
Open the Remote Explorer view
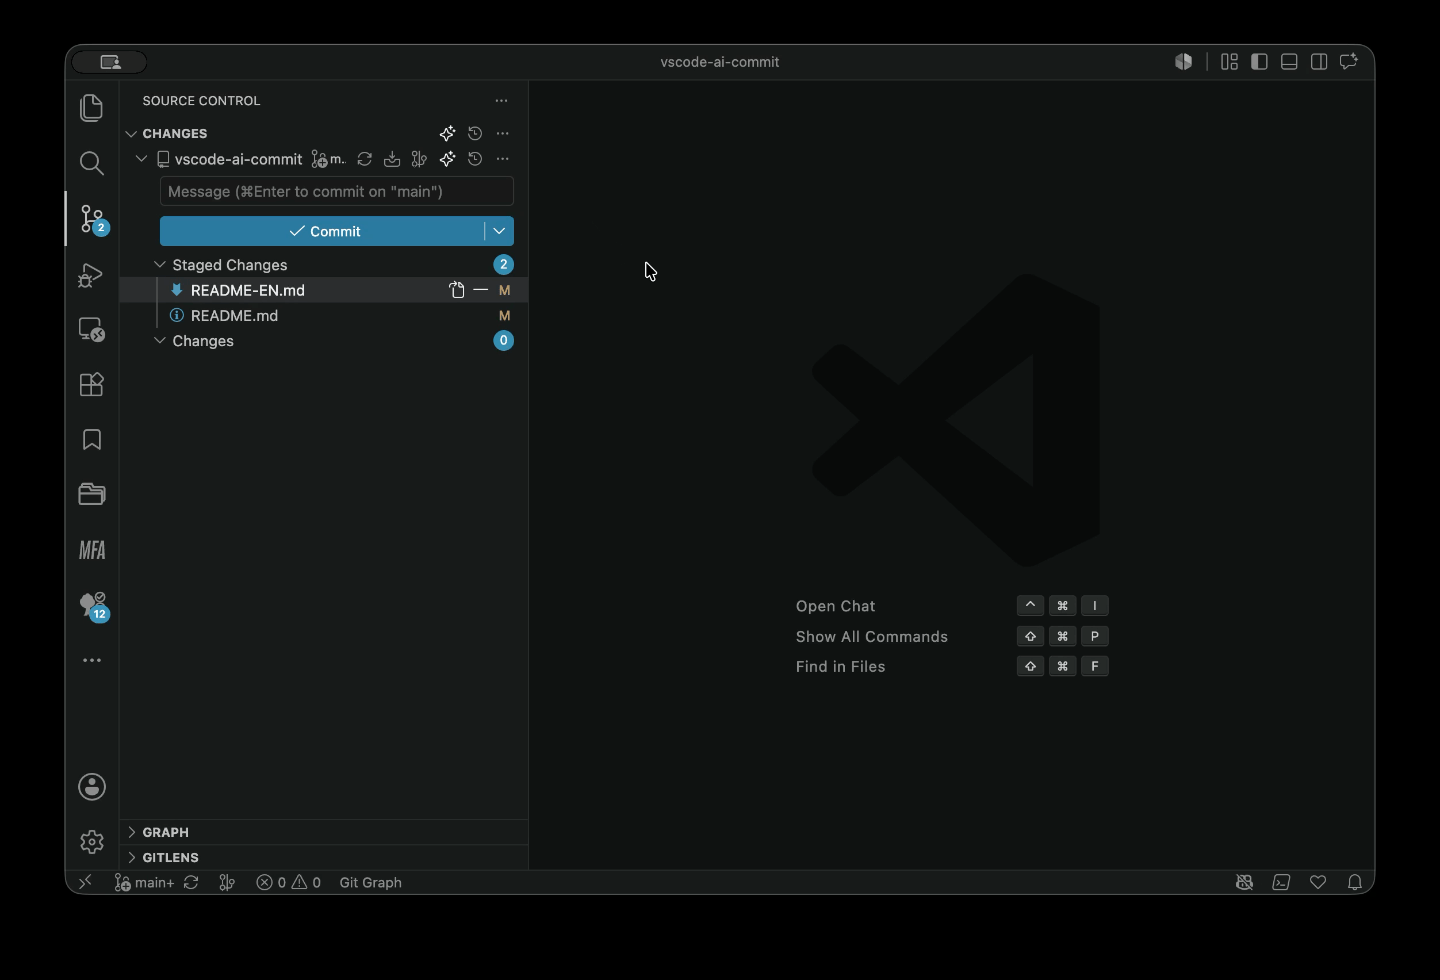[92, 329]
